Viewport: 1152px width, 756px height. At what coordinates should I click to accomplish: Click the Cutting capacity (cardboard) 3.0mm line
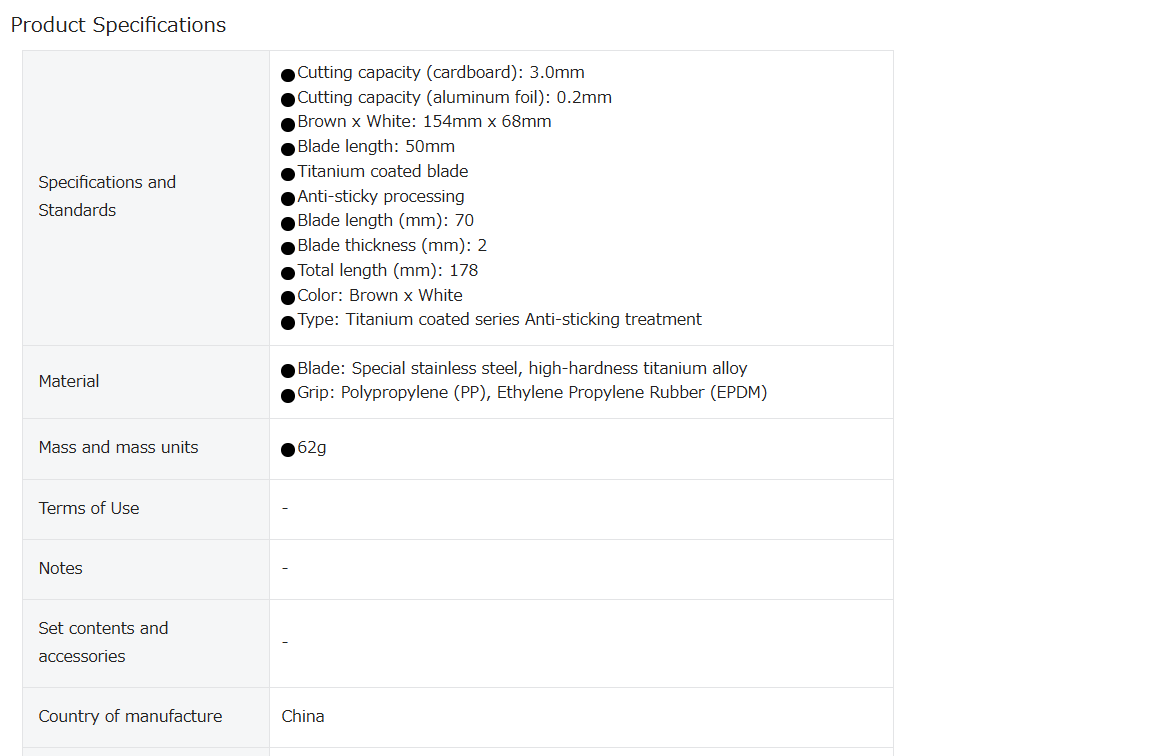click(433, 73)
